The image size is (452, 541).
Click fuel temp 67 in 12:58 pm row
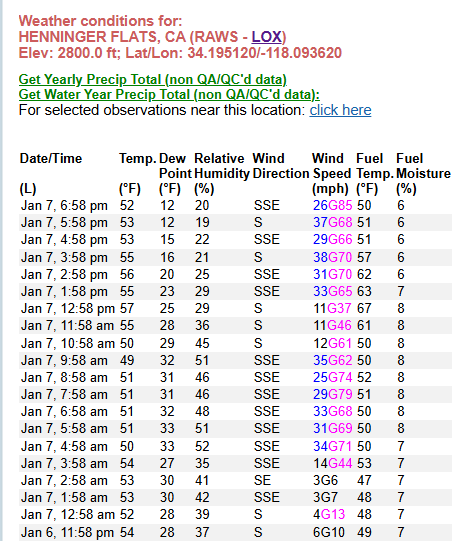[364, 308]
